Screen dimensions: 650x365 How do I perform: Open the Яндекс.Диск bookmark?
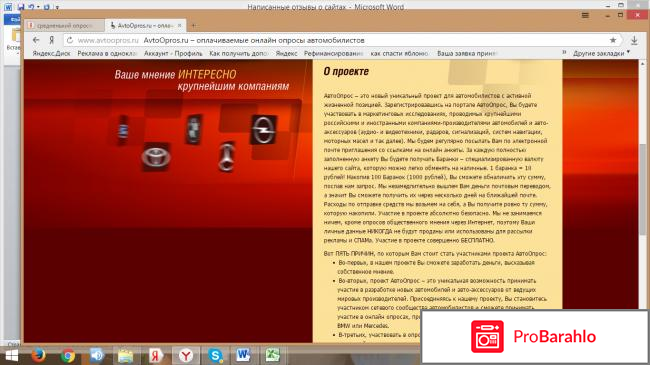point(51,54)
